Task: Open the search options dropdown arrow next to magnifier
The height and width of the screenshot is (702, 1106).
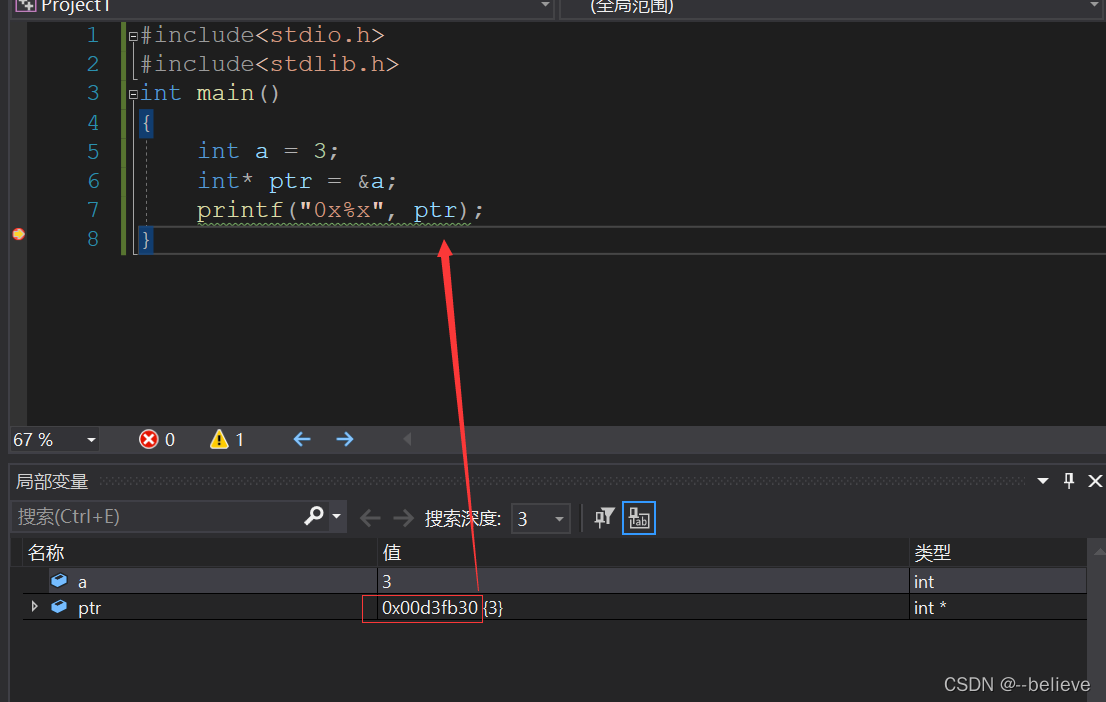Action: [x=336, y=516]
